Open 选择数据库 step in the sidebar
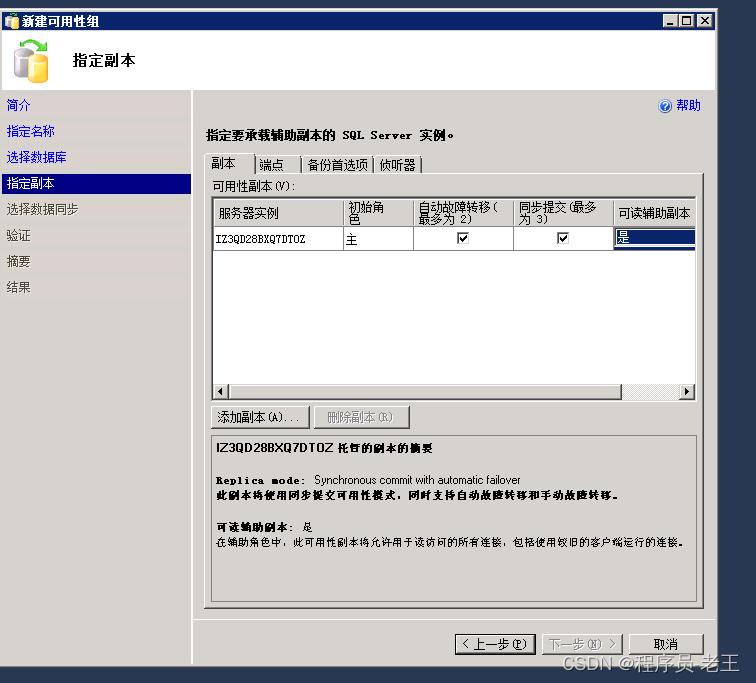 tap(37, 157)
